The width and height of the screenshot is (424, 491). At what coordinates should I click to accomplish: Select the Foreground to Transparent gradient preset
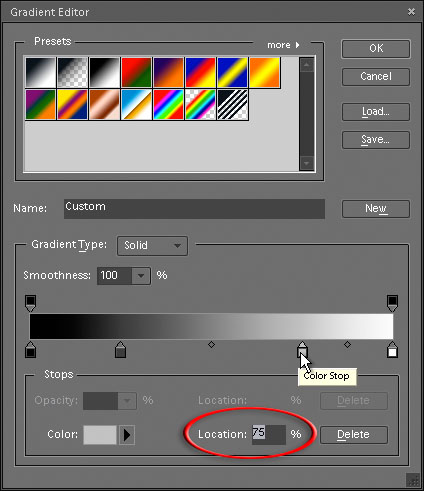(73, 72)
